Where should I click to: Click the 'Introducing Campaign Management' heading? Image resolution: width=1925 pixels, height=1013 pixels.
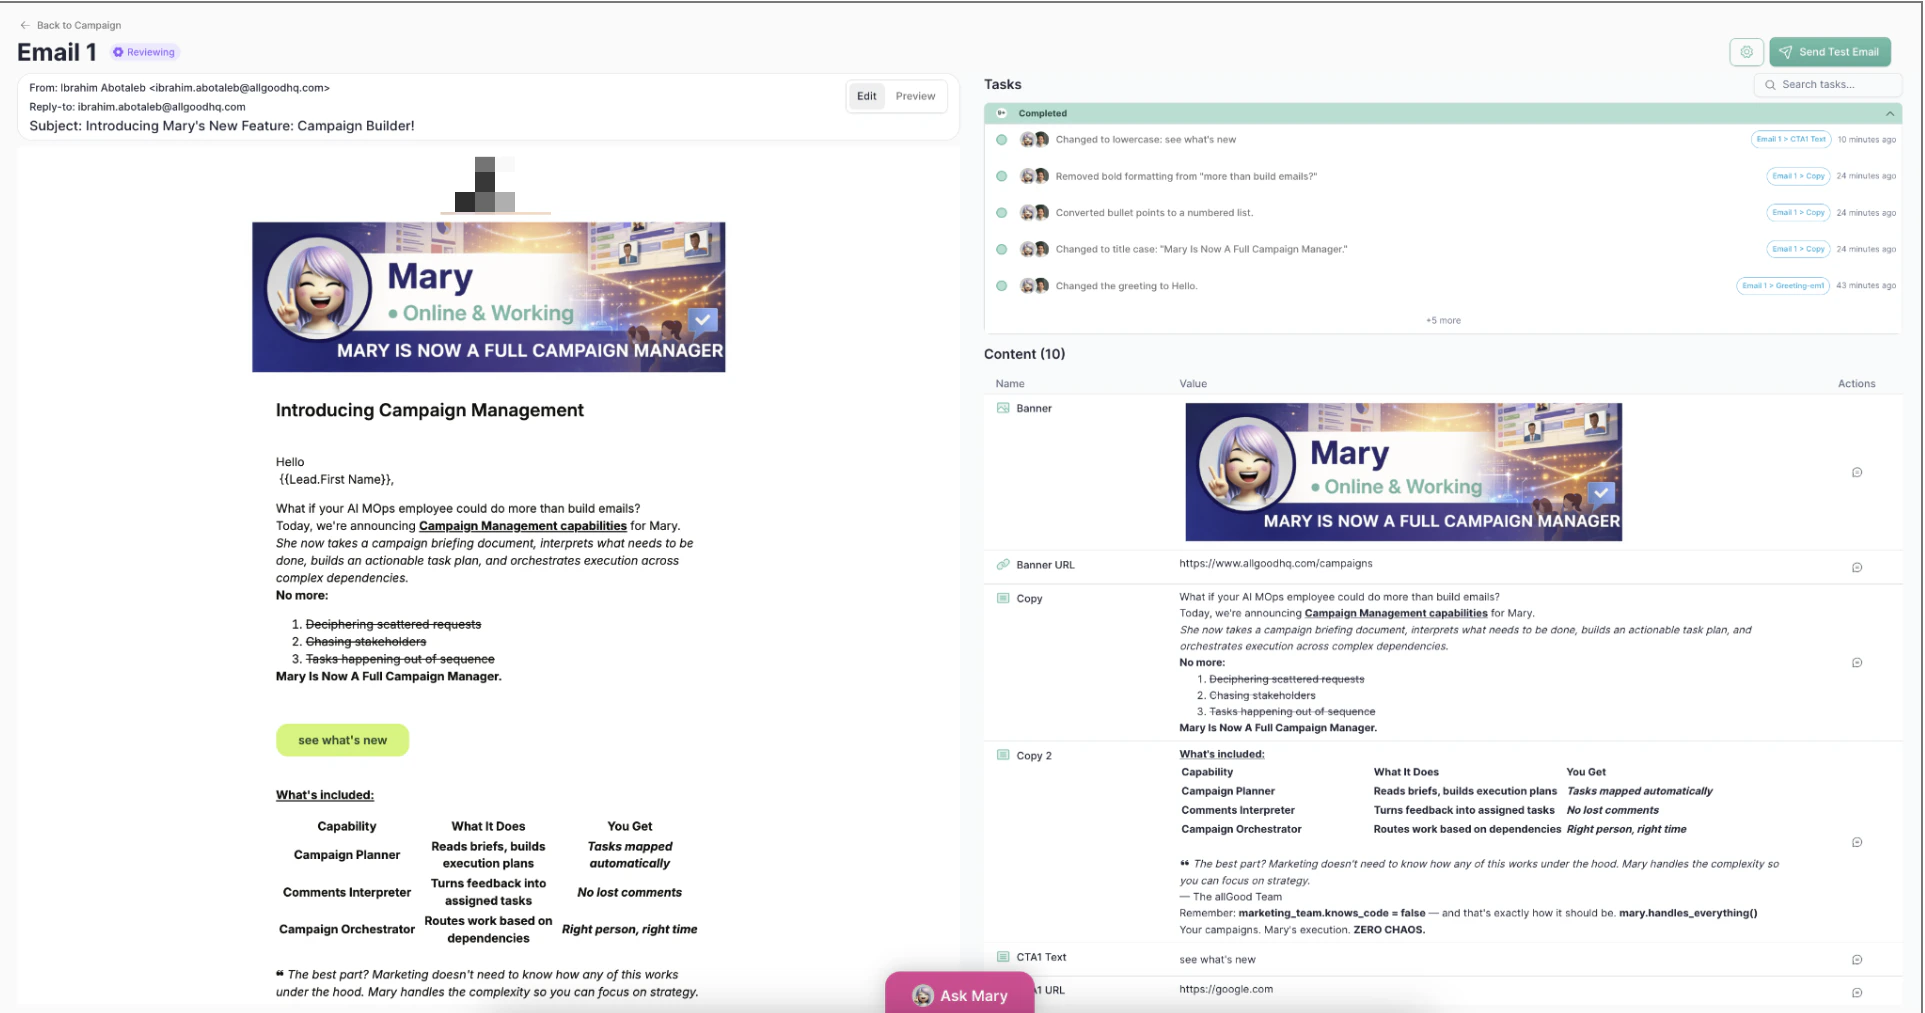(x=429, y=410)
